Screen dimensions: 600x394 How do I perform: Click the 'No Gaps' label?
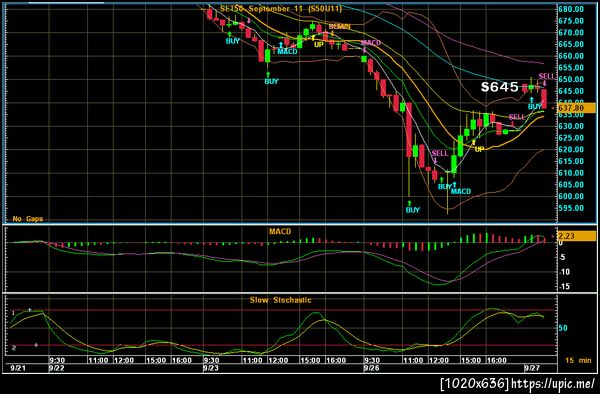(x=28, y=218)
